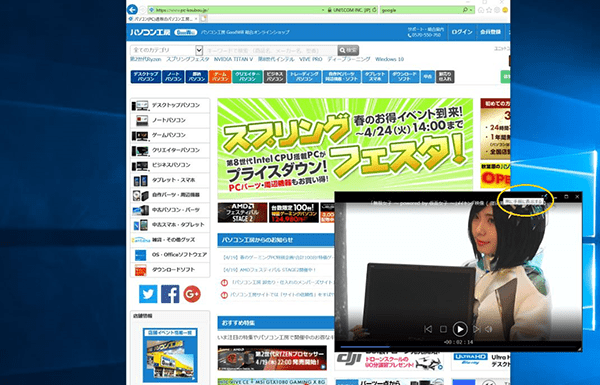Open the NVIDIA TITAN V keyword link
The height and width of the screenshot is (385, 600).
coord(233,59)
